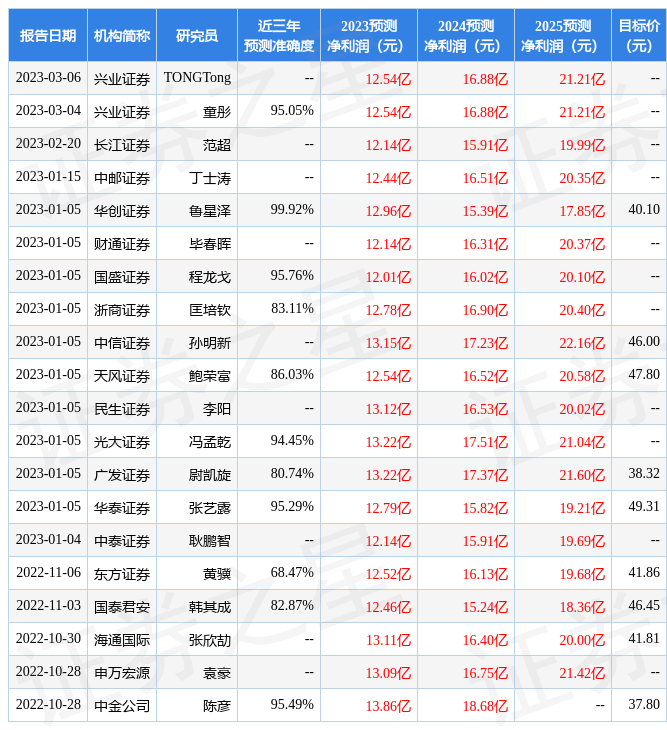Click researcher name 丁士涛

point(210,178)
